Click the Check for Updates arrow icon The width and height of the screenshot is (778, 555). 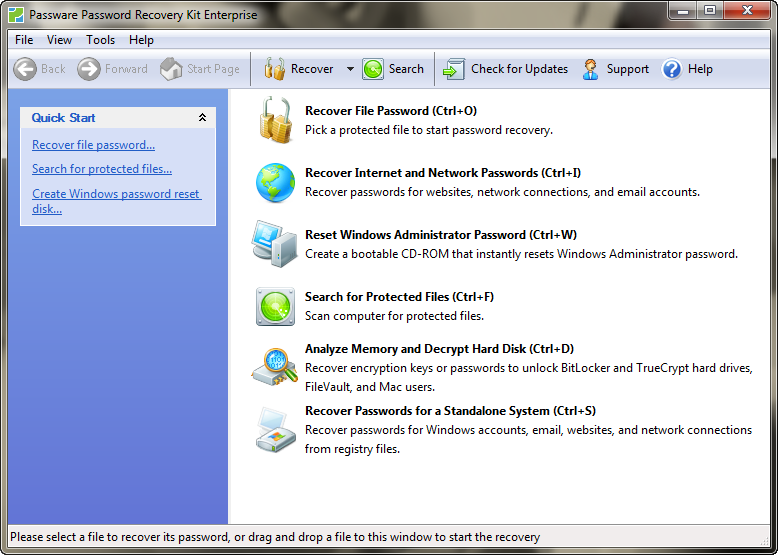tap(453, 69)
